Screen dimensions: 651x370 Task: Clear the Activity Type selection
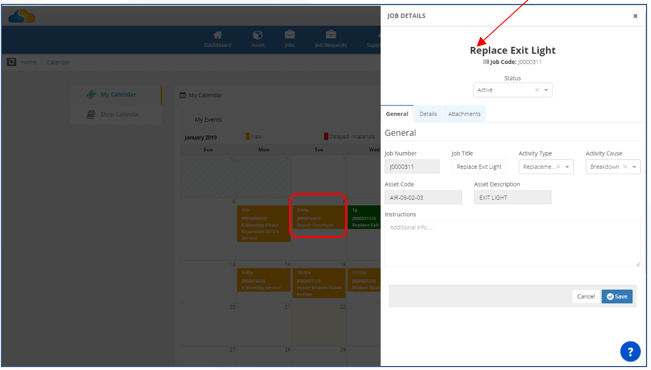point(558,167)
